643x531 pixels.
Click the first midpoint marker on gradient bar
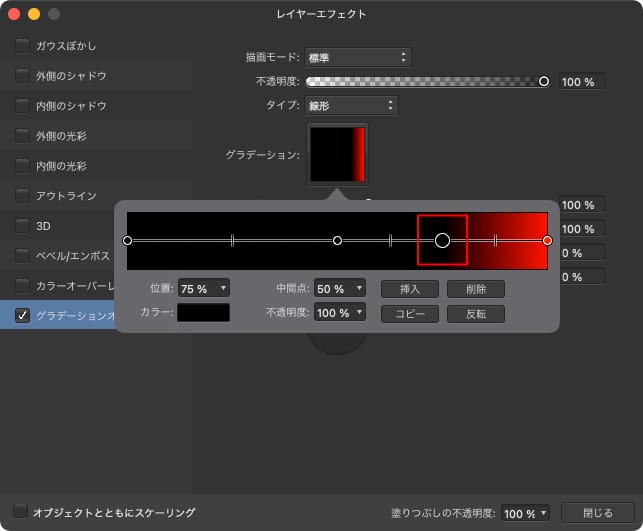[x=232, y=241]
